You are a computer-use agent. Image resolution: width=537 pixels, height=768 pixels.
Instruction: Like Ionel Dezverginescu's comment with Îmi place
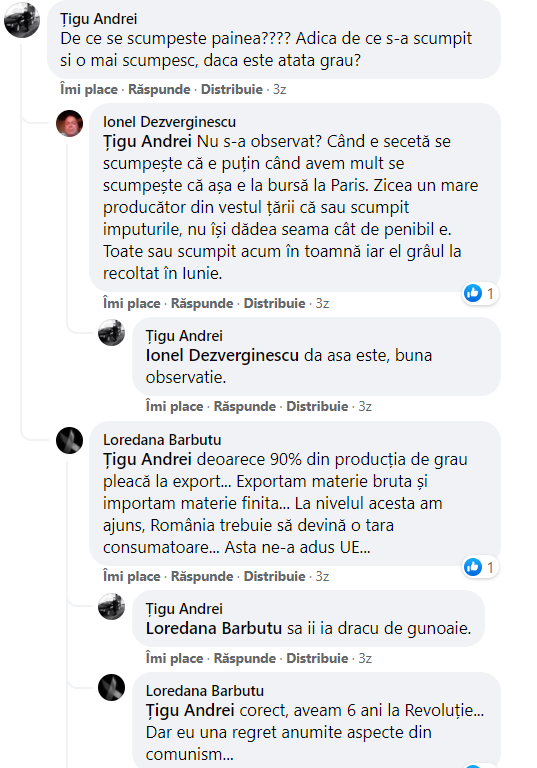tap(131, 304)
